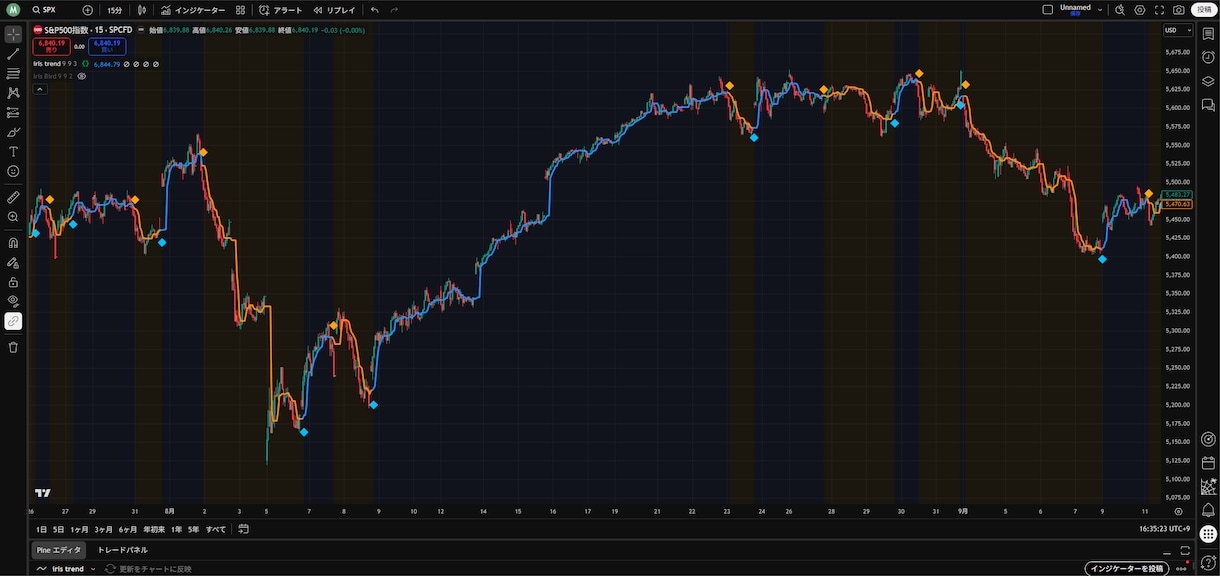Click the add symbol plus icon
This screenshot has height=576, width=1220.
(x=87, y=10)
